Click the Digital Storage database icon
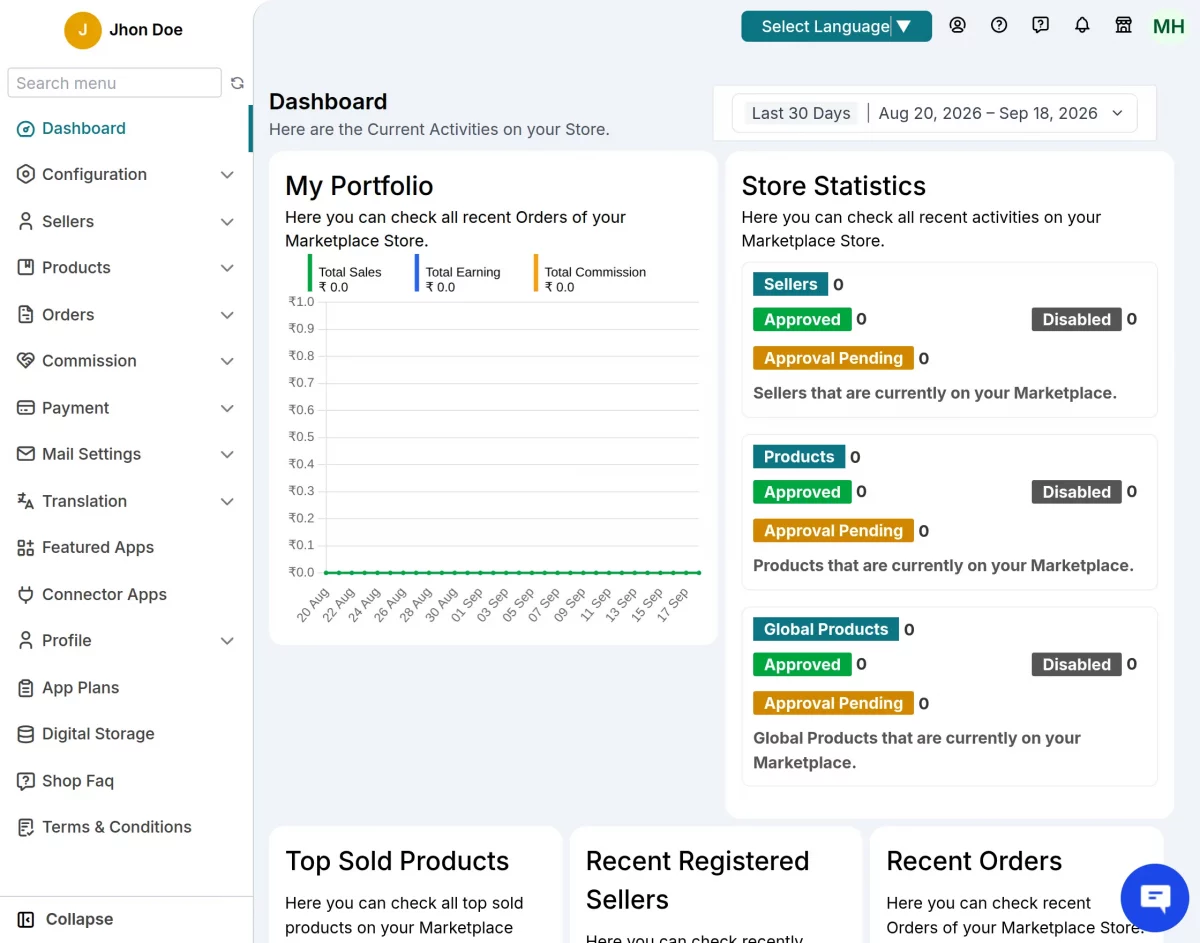This screenshot has width=1200, height=943. tap(26, 734)
